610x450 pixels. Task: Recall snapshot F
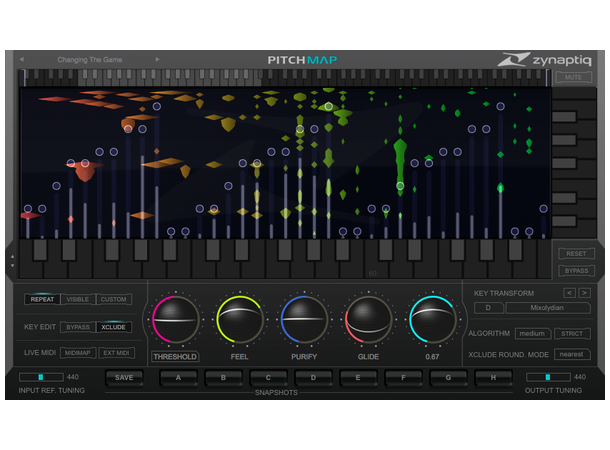click(403, 378)
